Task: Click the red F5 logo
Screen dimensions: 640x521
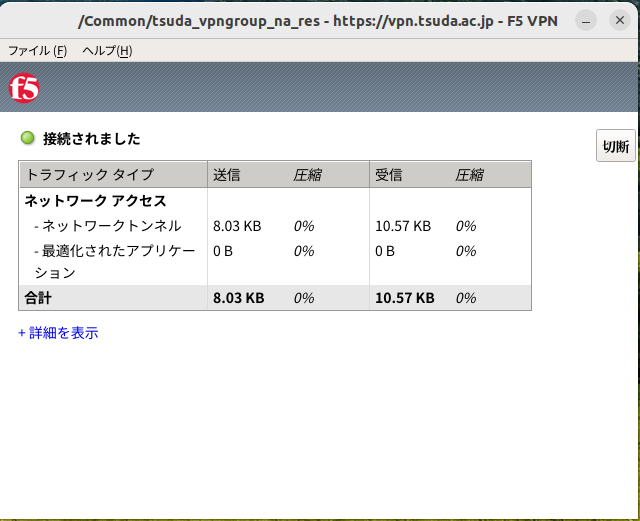Action: point(24,89)
